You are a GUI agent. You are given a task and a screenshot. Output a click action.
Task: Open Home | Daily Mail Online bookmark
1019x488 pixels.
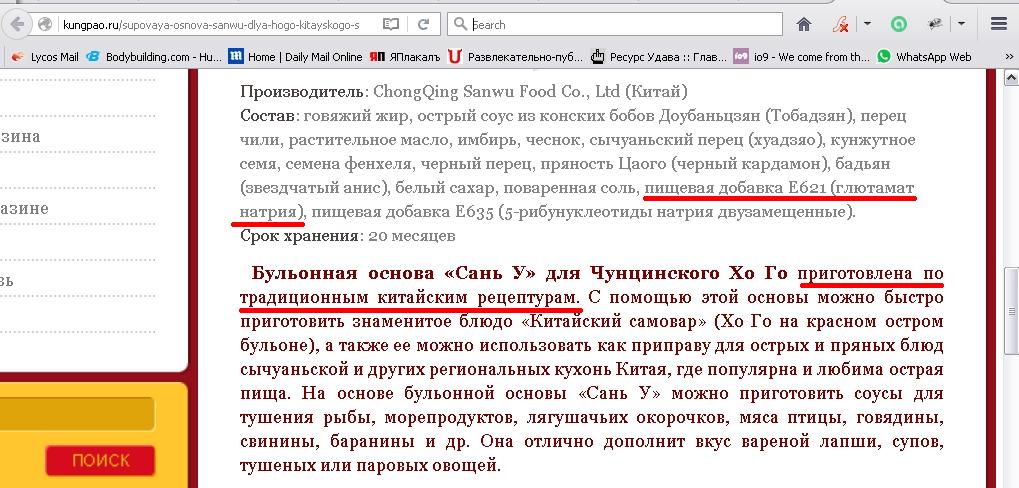tap(295, 57)
